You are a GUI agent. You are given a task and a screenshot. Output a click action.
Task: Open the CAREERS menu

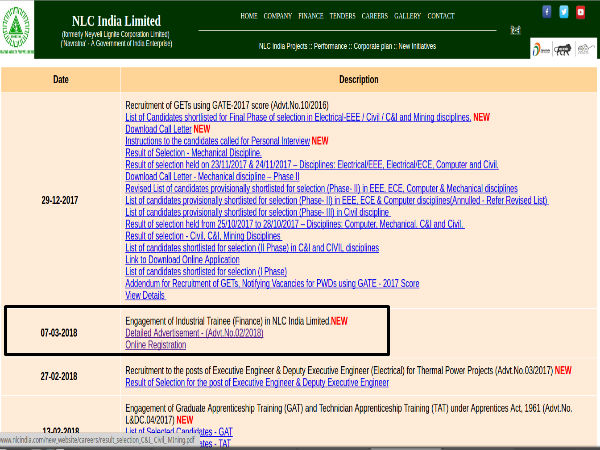(375, 16)
